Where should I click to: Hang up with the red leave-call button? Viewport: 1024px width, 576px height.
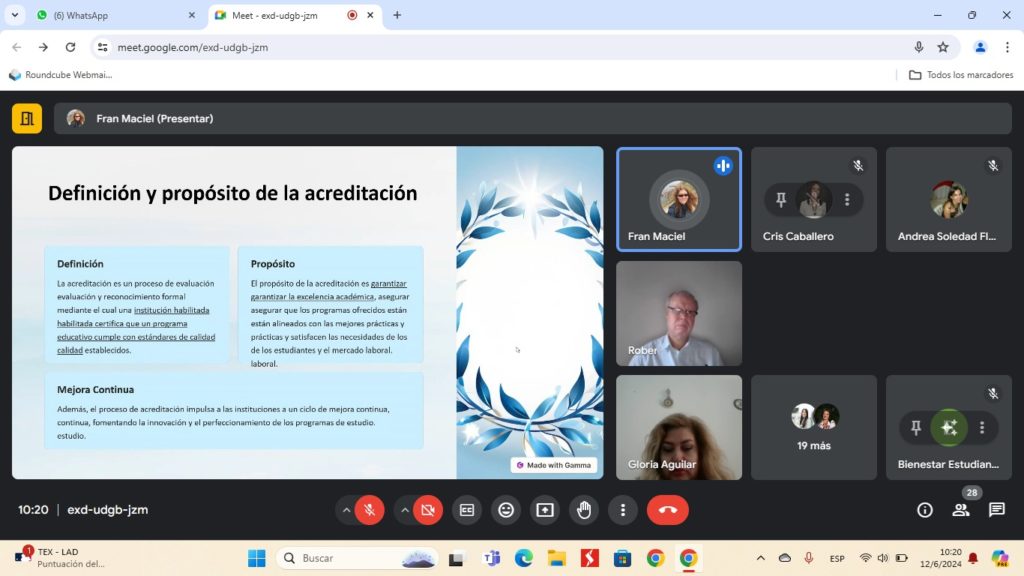click(x=668, y=510)
